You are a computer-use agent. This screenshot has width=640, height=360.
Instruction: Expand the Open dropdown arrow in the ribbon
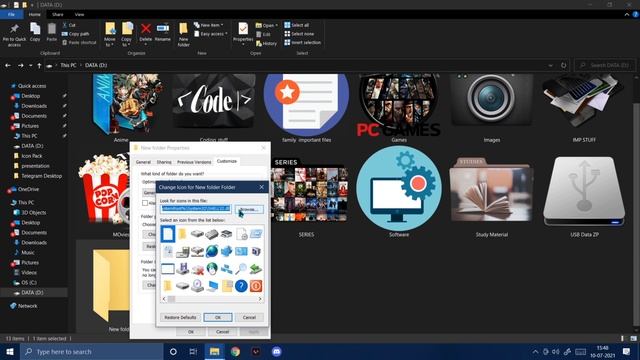[276, 25]
